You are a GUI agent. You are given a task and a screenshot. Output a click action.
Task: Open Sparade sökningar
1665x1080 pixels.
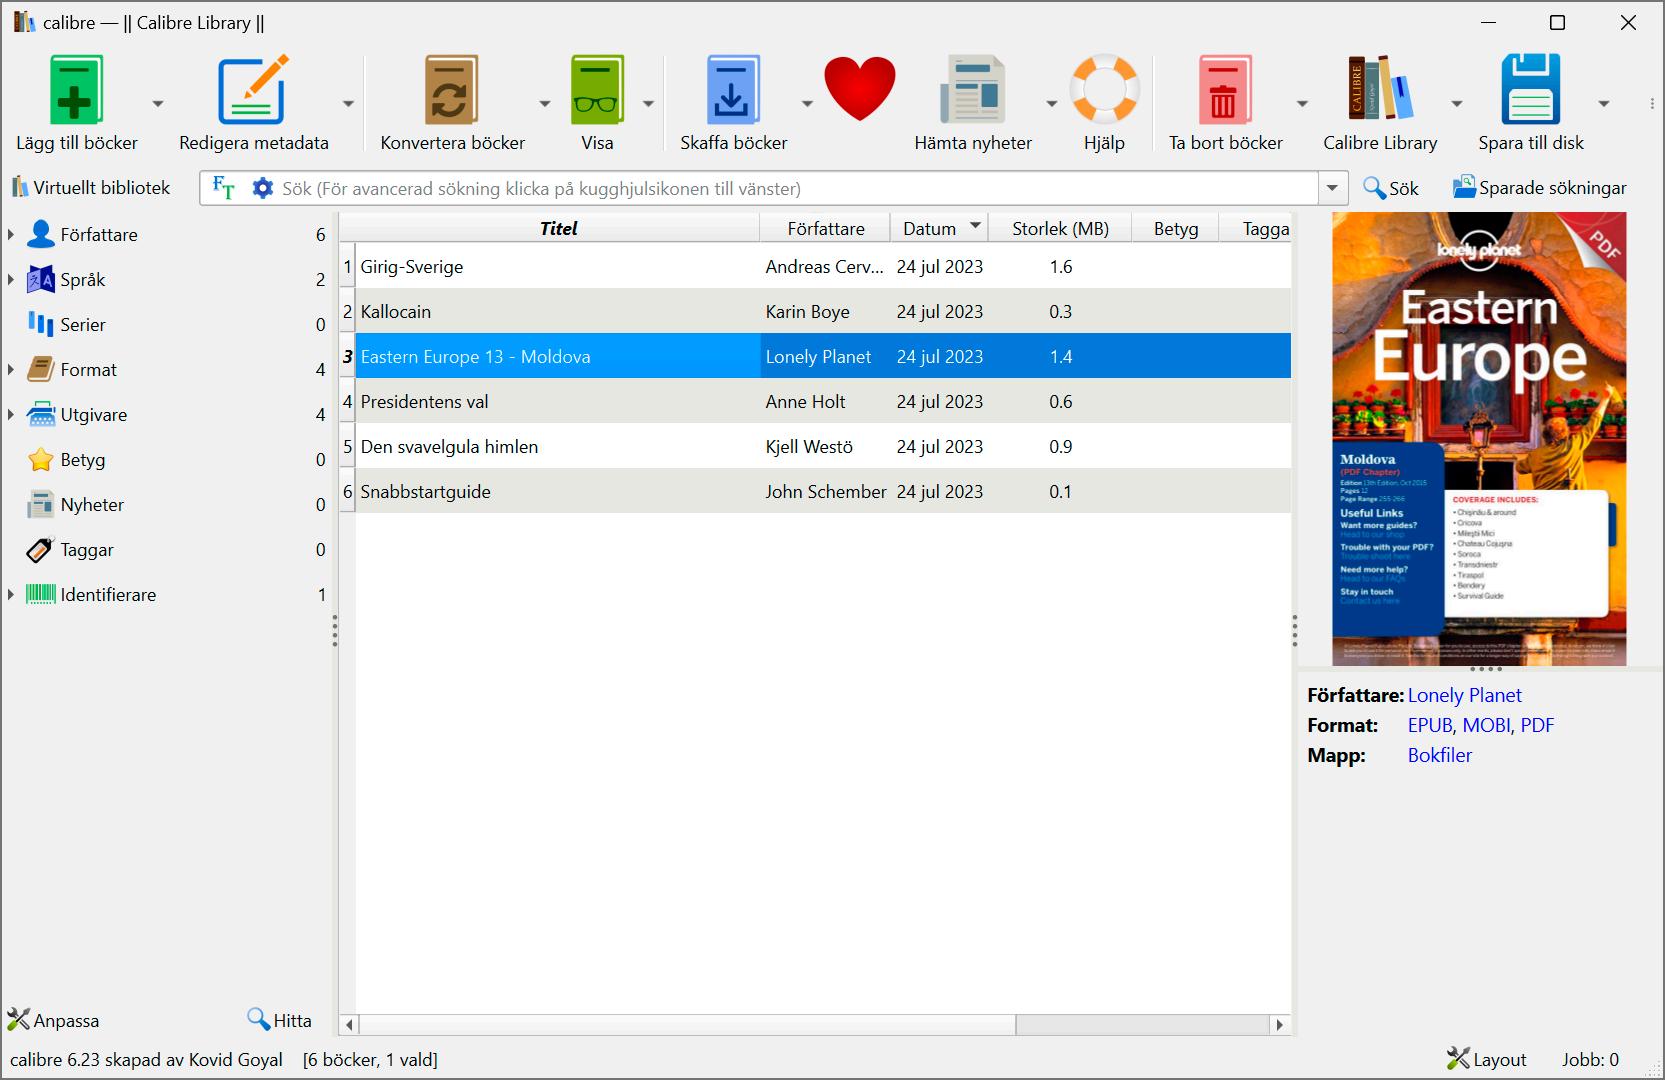(x=1540, y=188)
